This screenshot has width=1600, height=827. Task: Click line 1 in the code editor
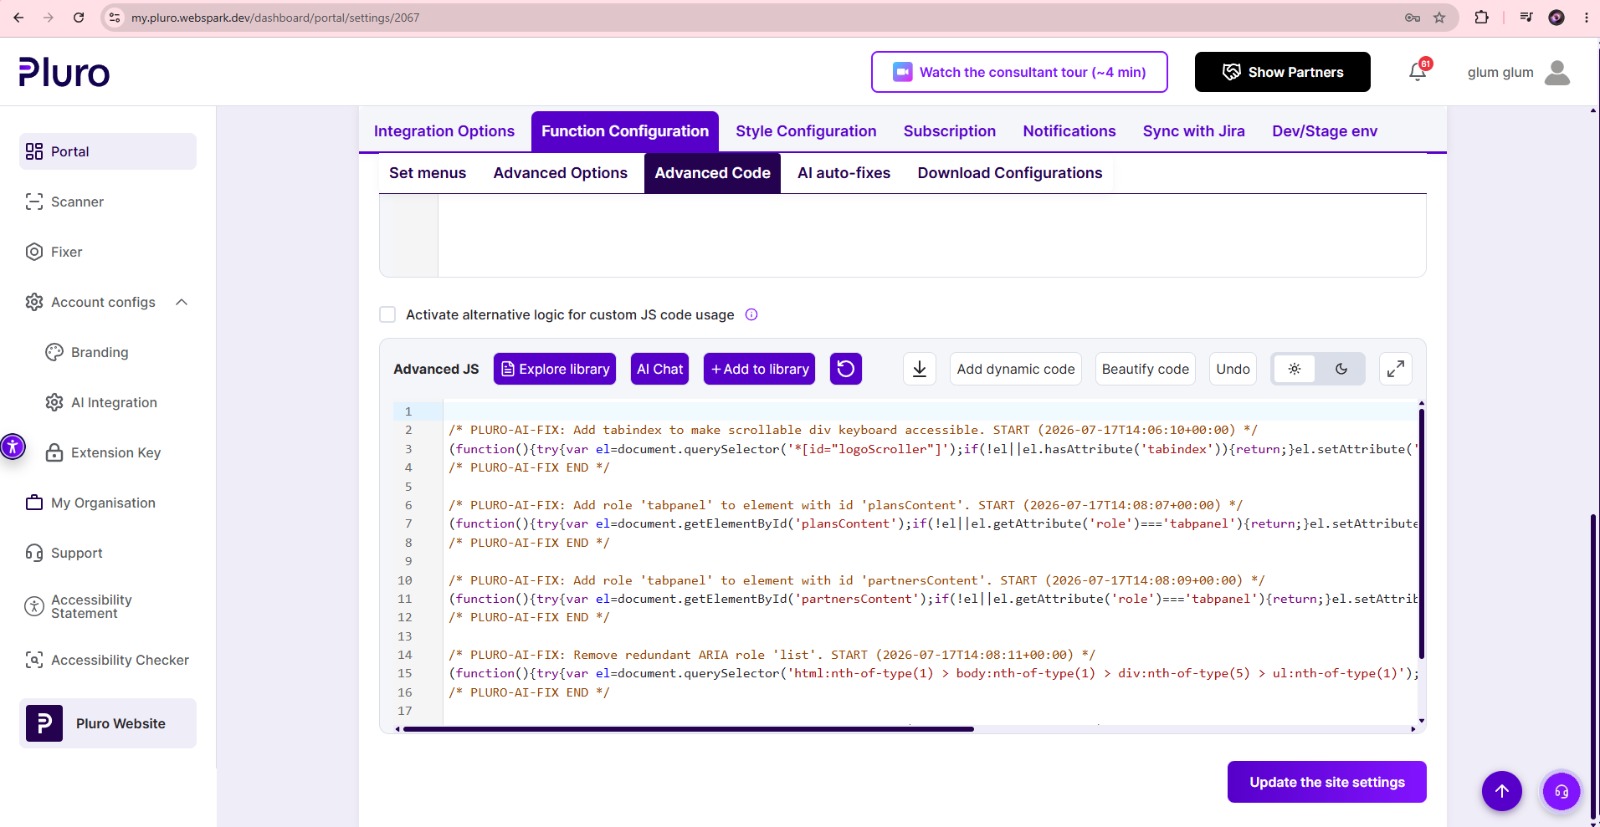tap(930, 411)
